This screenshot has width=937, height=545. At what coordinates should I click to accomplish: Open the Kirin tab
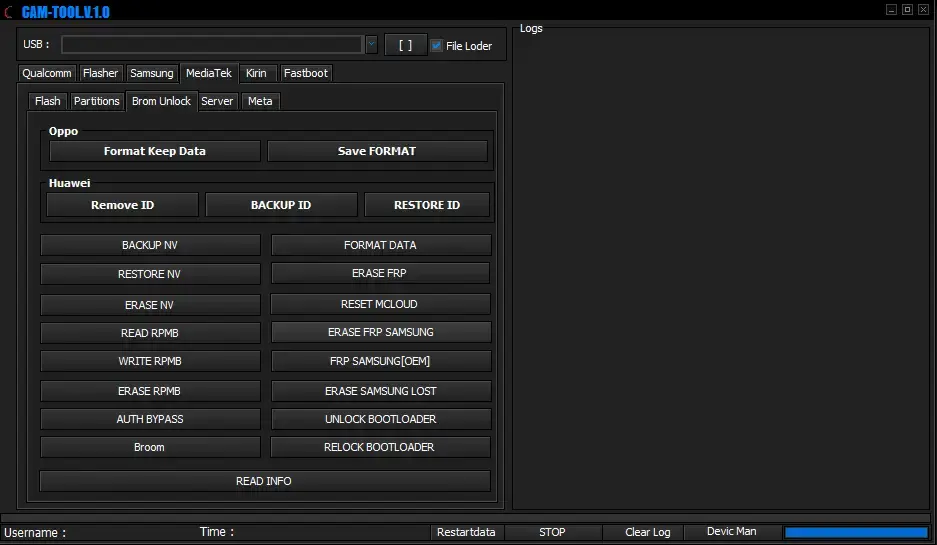[256, 73]
